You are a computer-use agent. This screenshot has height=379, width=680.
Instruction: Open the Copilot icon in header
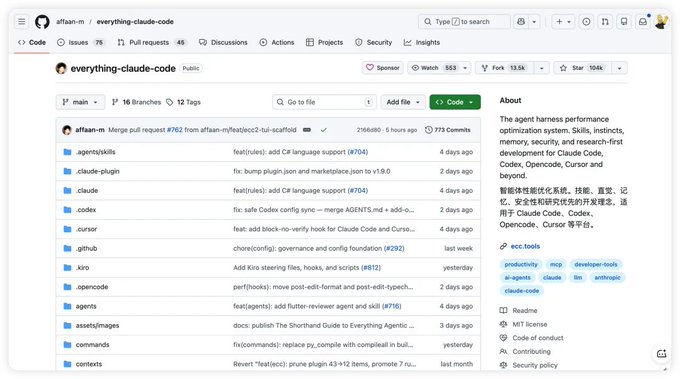point(521,22)
